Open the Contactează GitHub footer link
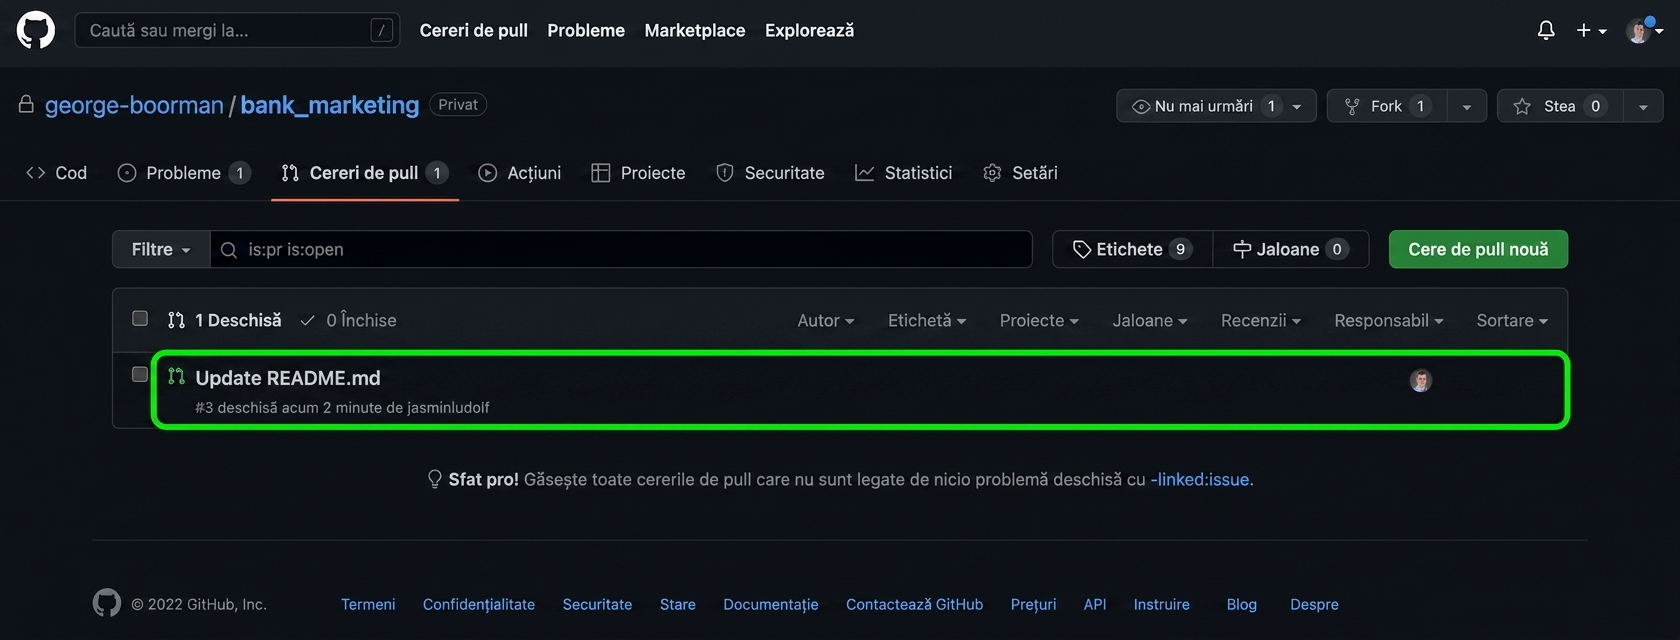1680x640 pixels. coord(914,604)
